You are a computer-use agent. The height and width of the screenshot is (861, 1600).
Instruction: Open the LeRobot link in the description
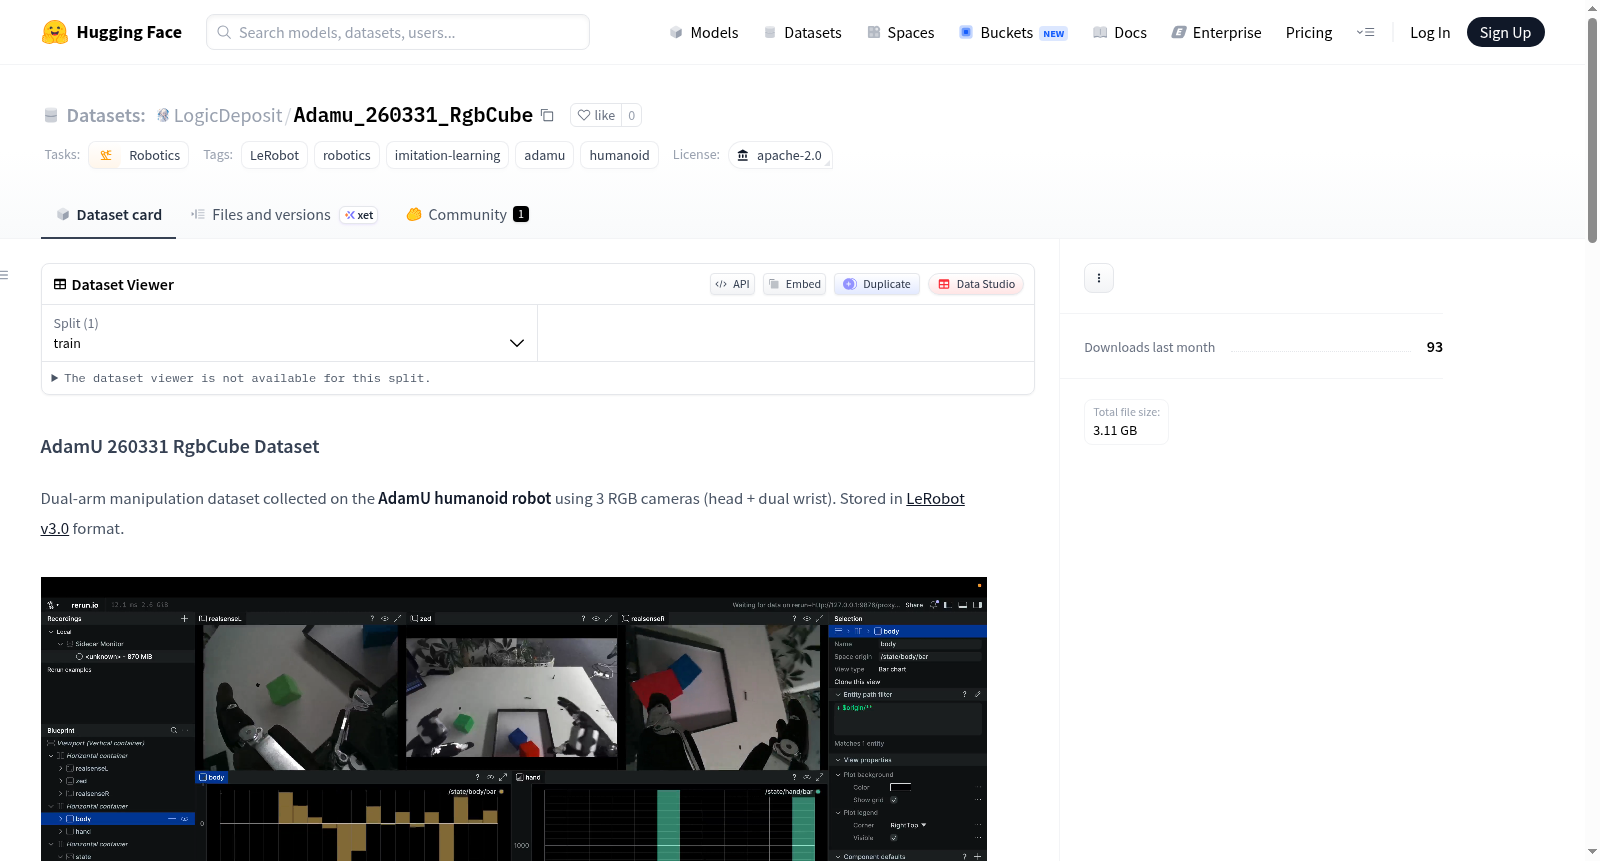click(x=935, y=499)
